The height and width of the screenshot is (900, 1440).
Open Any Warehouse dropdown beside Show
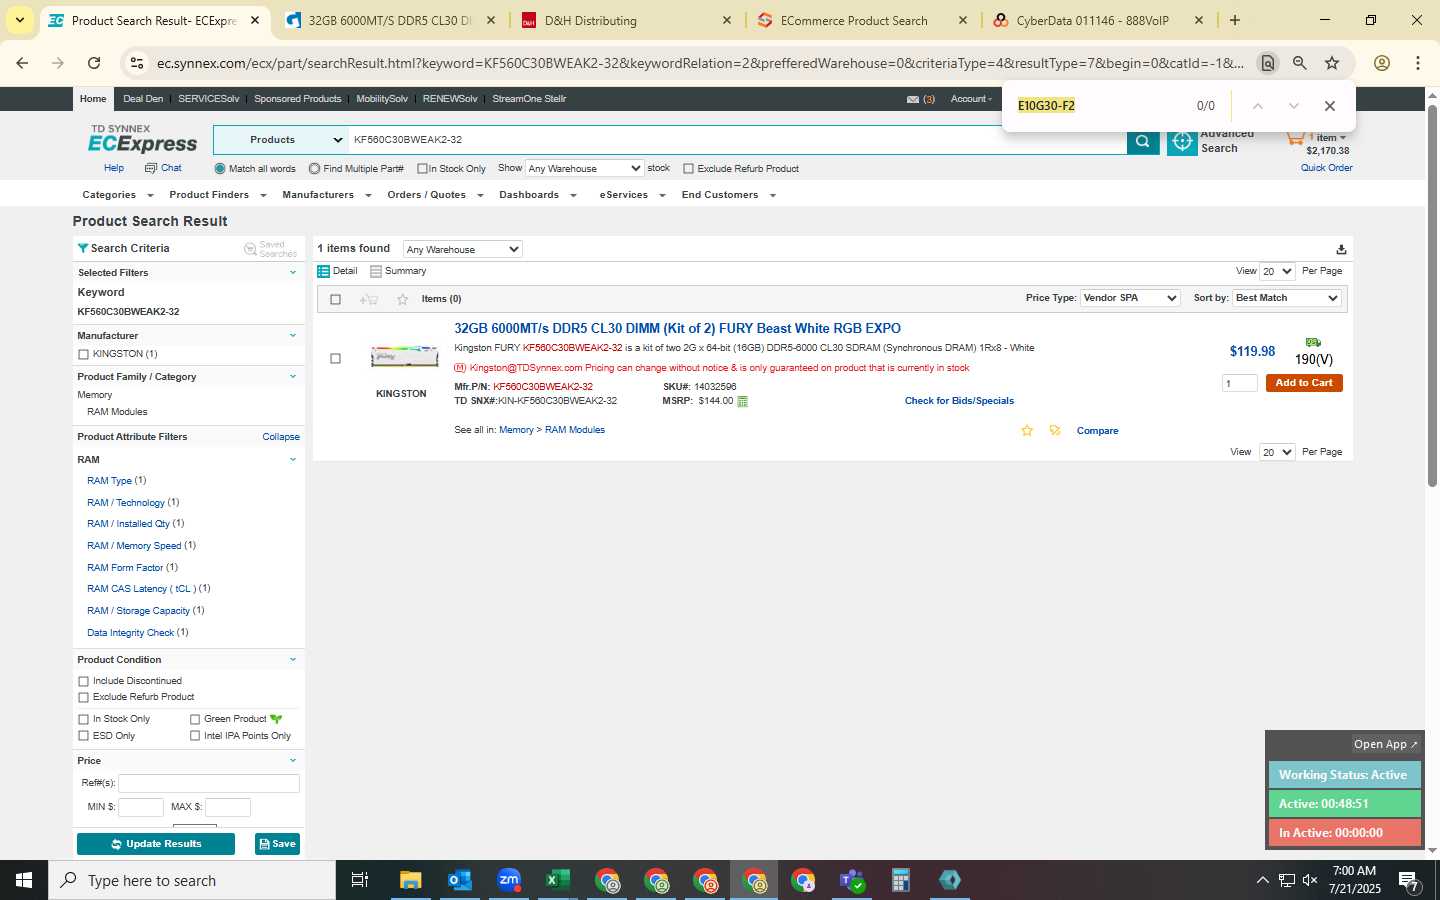[x=584, y=168]
